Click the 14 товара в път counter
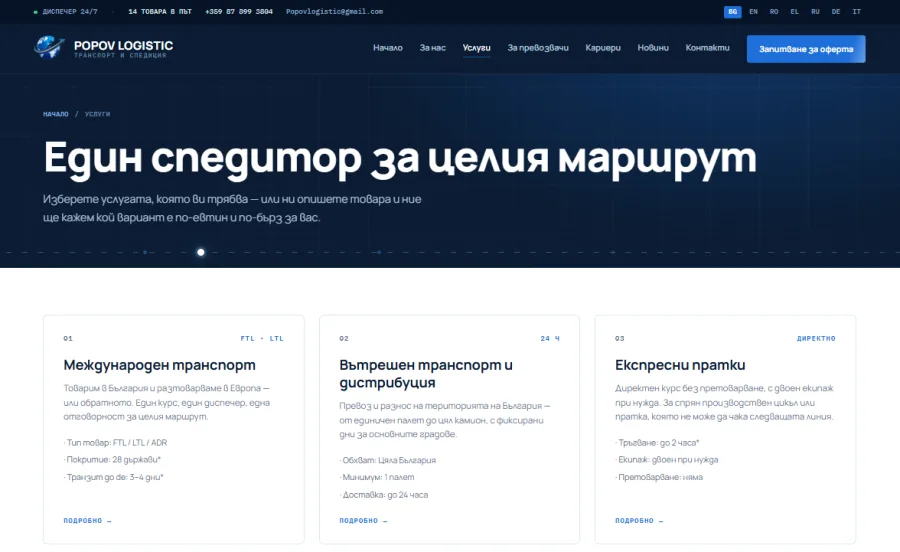Image resolution: width=900 pixels, height=552 pixels. coord(160,11)
